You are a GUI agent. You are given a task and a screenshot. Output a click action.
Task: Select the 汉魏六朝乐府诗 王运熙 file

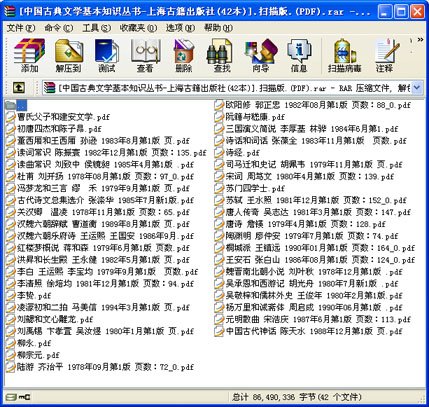point(100,236)
